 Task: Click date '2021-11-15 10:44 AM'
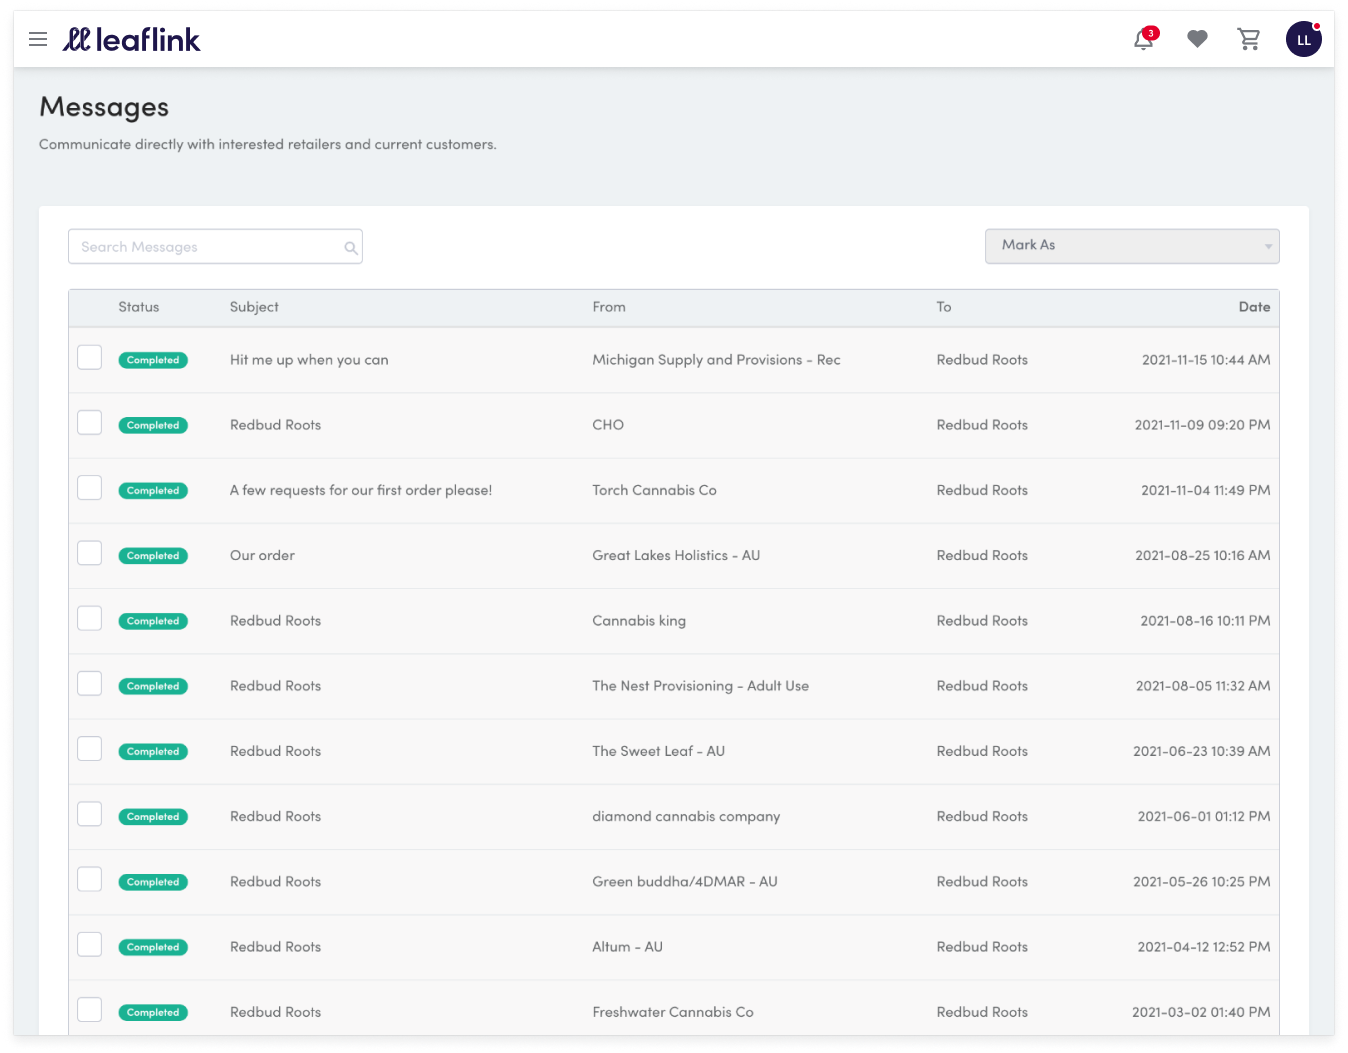[1206, 360]
